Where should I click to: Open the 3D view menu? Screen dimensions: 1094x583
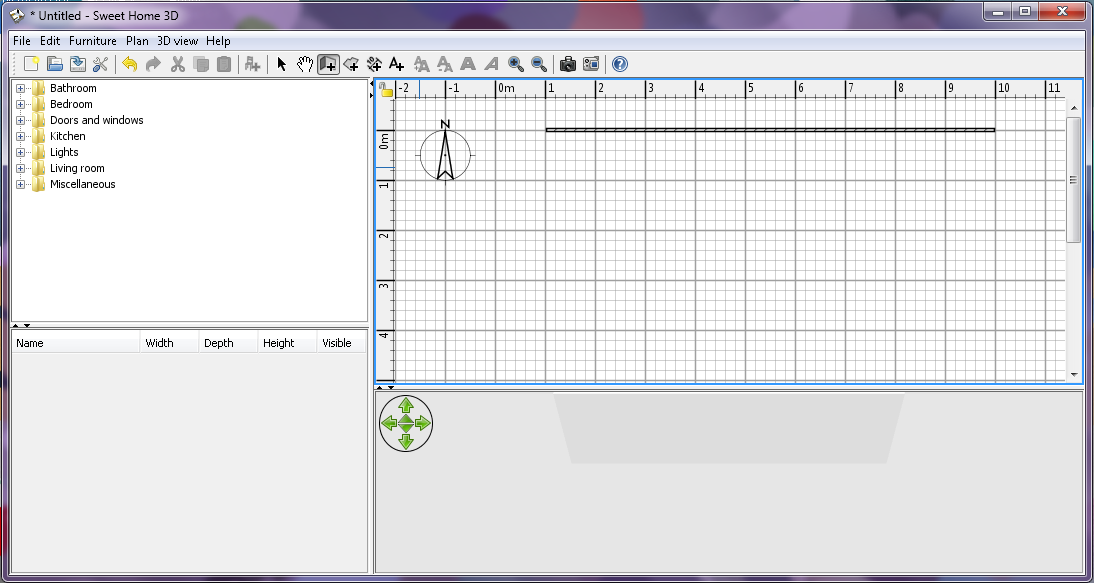coord(177,41)
